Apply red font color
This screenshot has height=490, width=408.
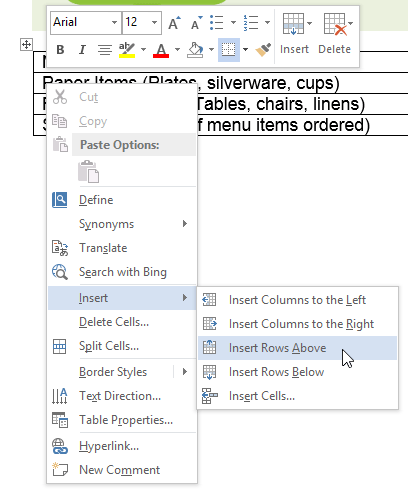click(x=161, y=50)
